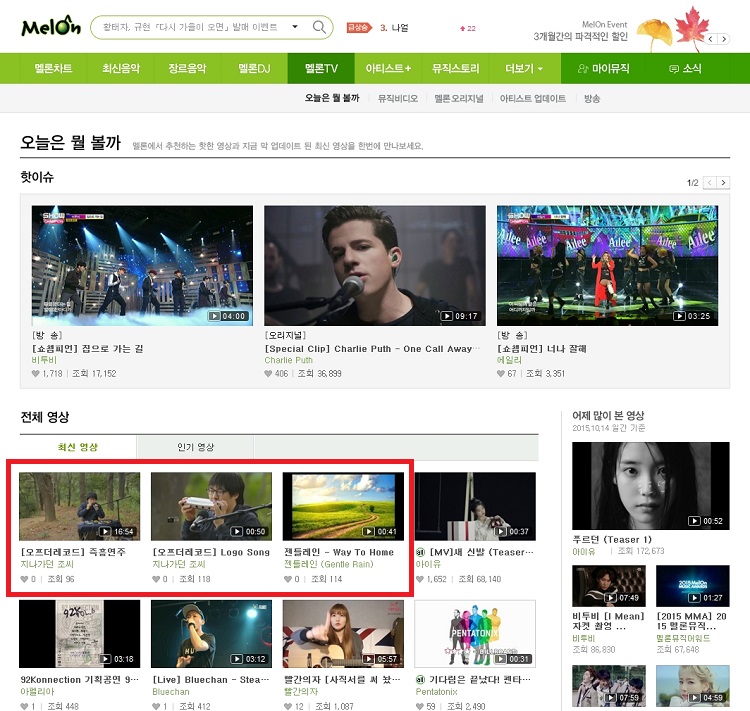Go to next event banner

(x=724, y=39)
